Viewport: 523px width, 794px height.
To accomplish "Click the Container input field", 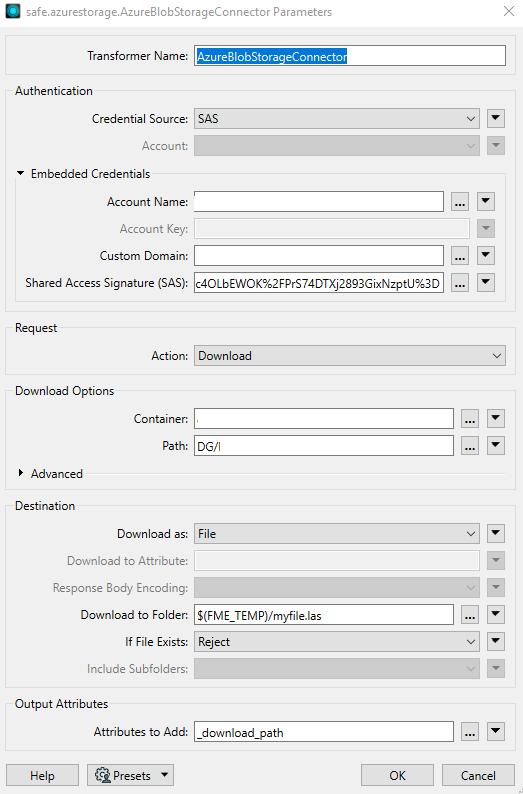I will [x=324, y=419].
